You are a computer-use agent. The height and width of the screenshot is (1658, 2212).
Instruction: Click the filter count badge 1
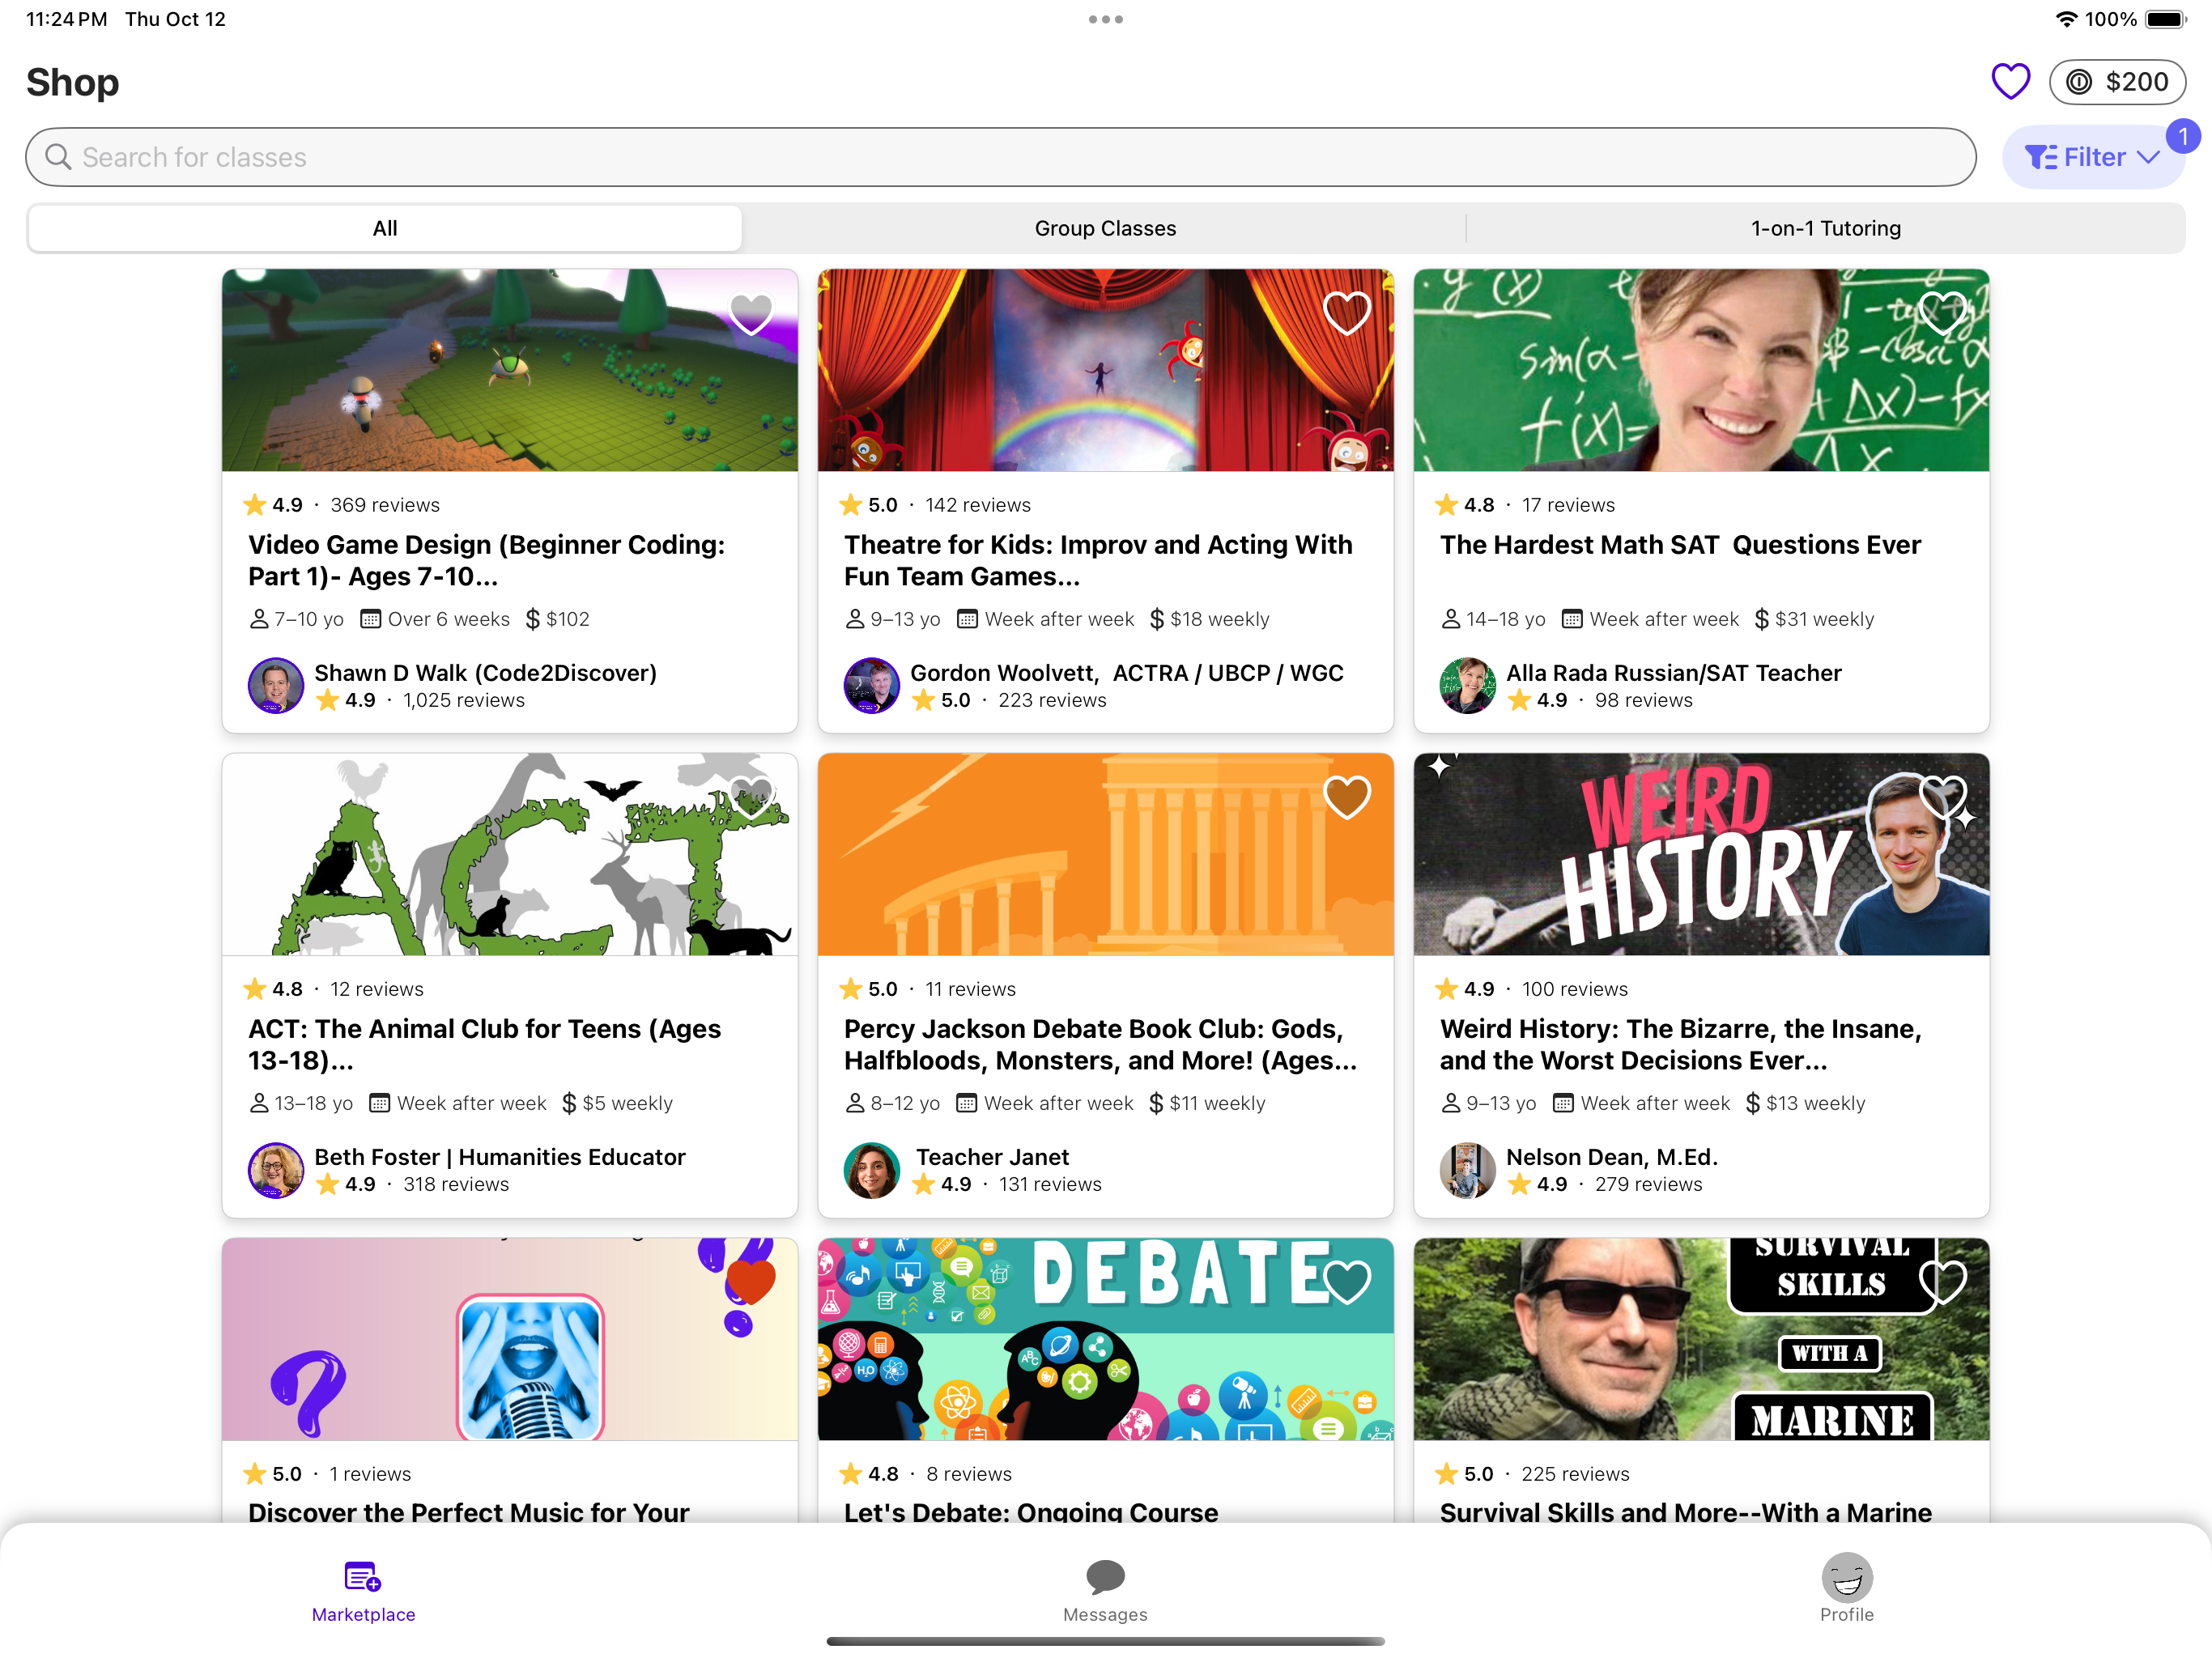click(x=2183, y=136)
